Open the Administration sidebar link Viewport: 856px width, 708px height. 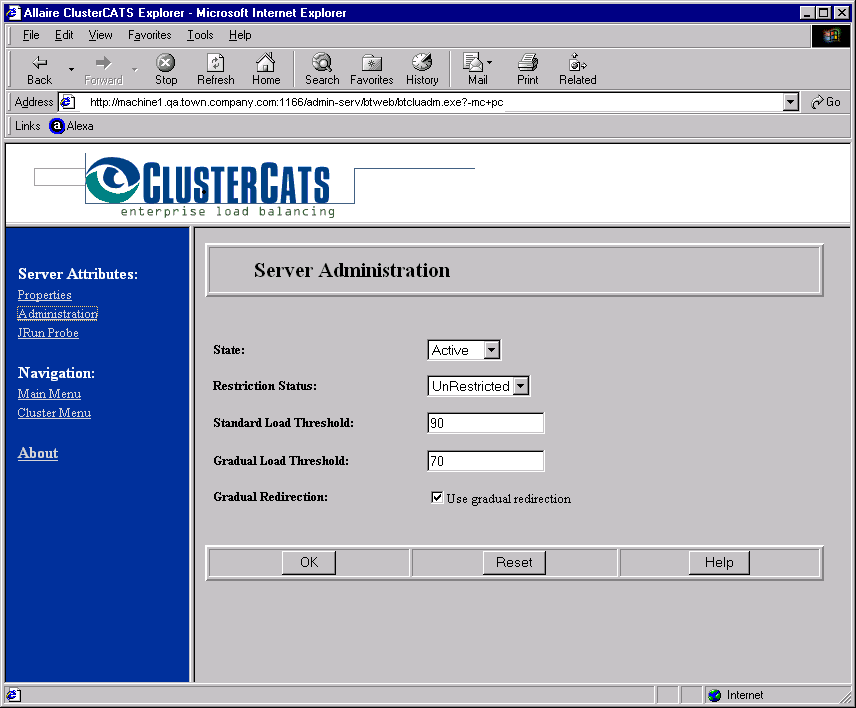(x=58, y=314)
